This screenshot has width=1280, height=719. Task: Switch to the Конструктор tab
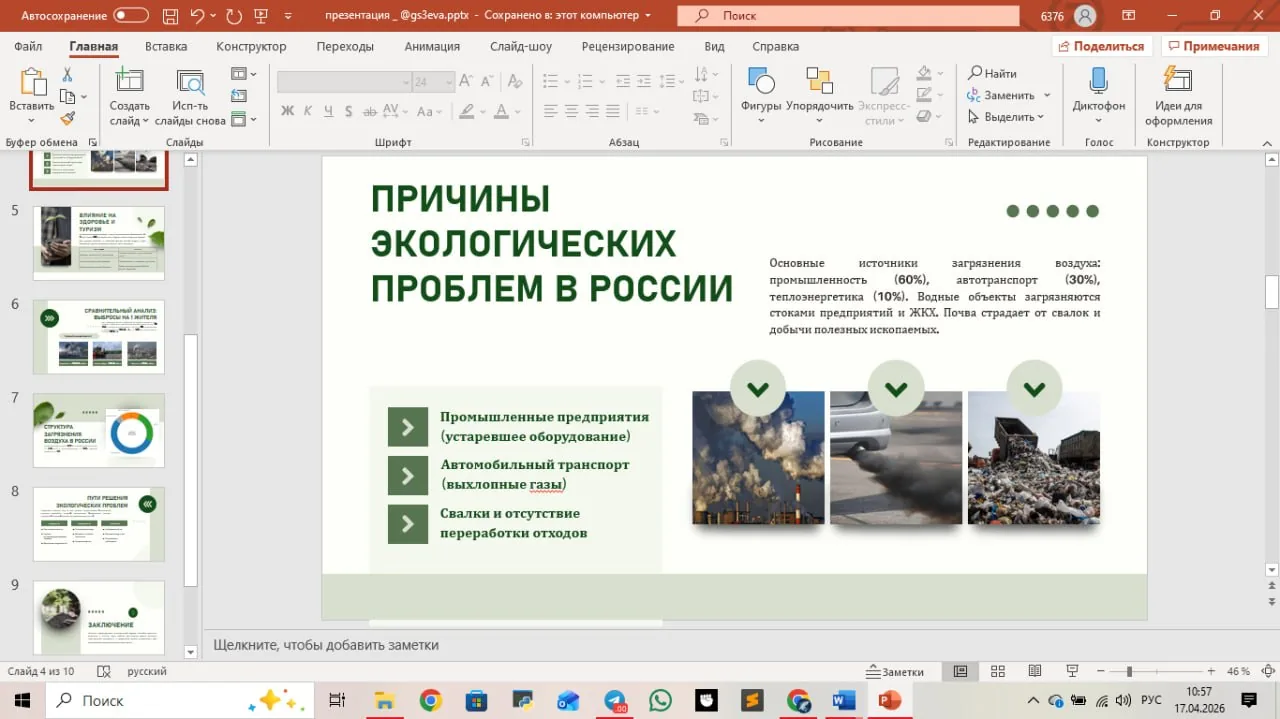251,46
